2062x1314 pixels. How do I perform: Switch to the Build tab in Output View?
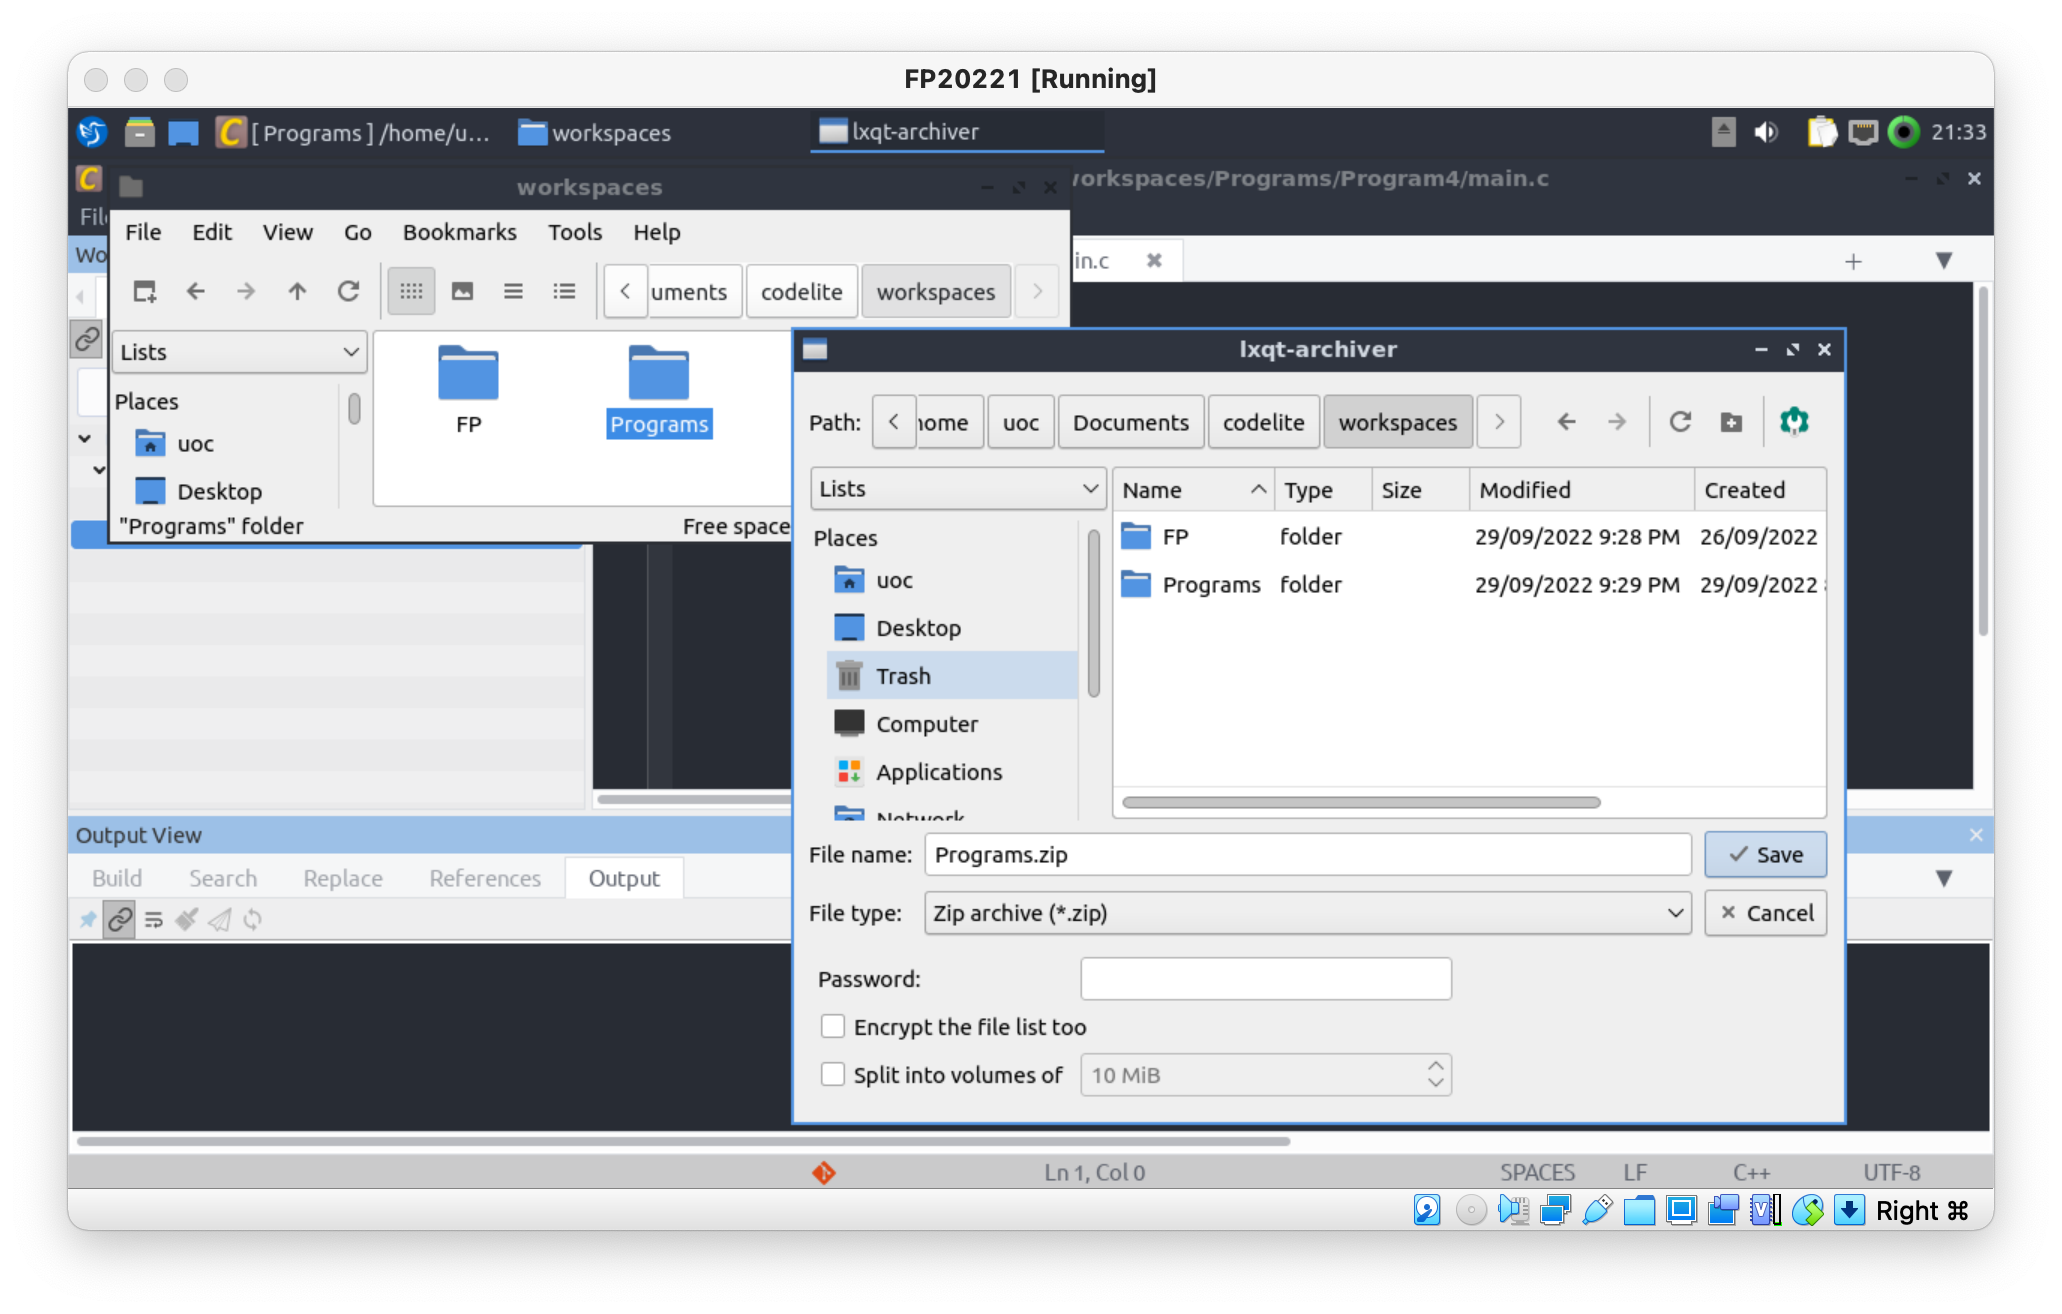point(117,878)
